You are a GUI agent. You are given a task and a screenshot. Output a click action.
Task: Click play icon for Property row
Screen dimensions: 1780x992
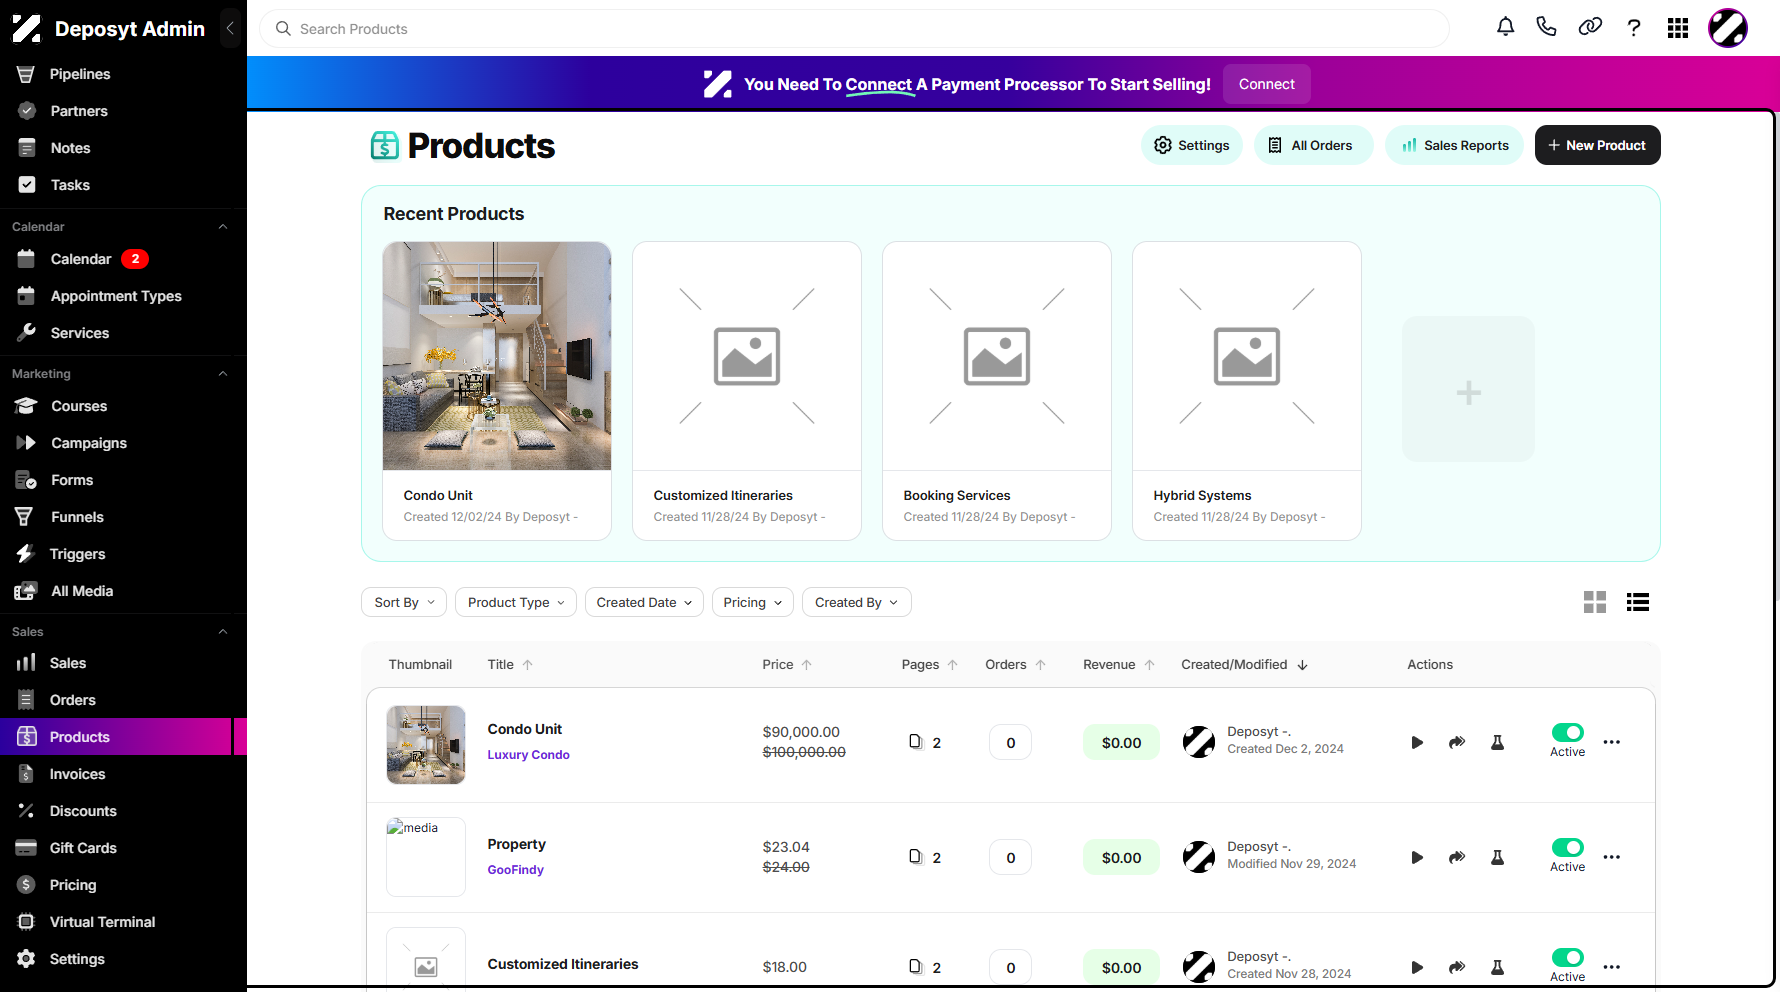point(1417,857)
